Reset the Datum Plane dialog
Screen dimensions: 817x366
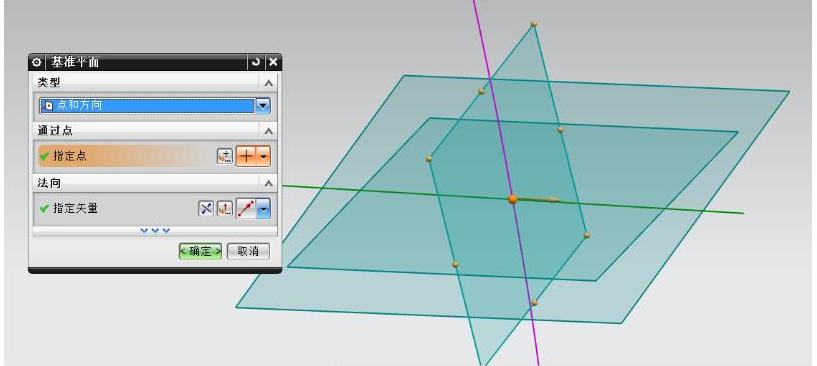point(256,63)
